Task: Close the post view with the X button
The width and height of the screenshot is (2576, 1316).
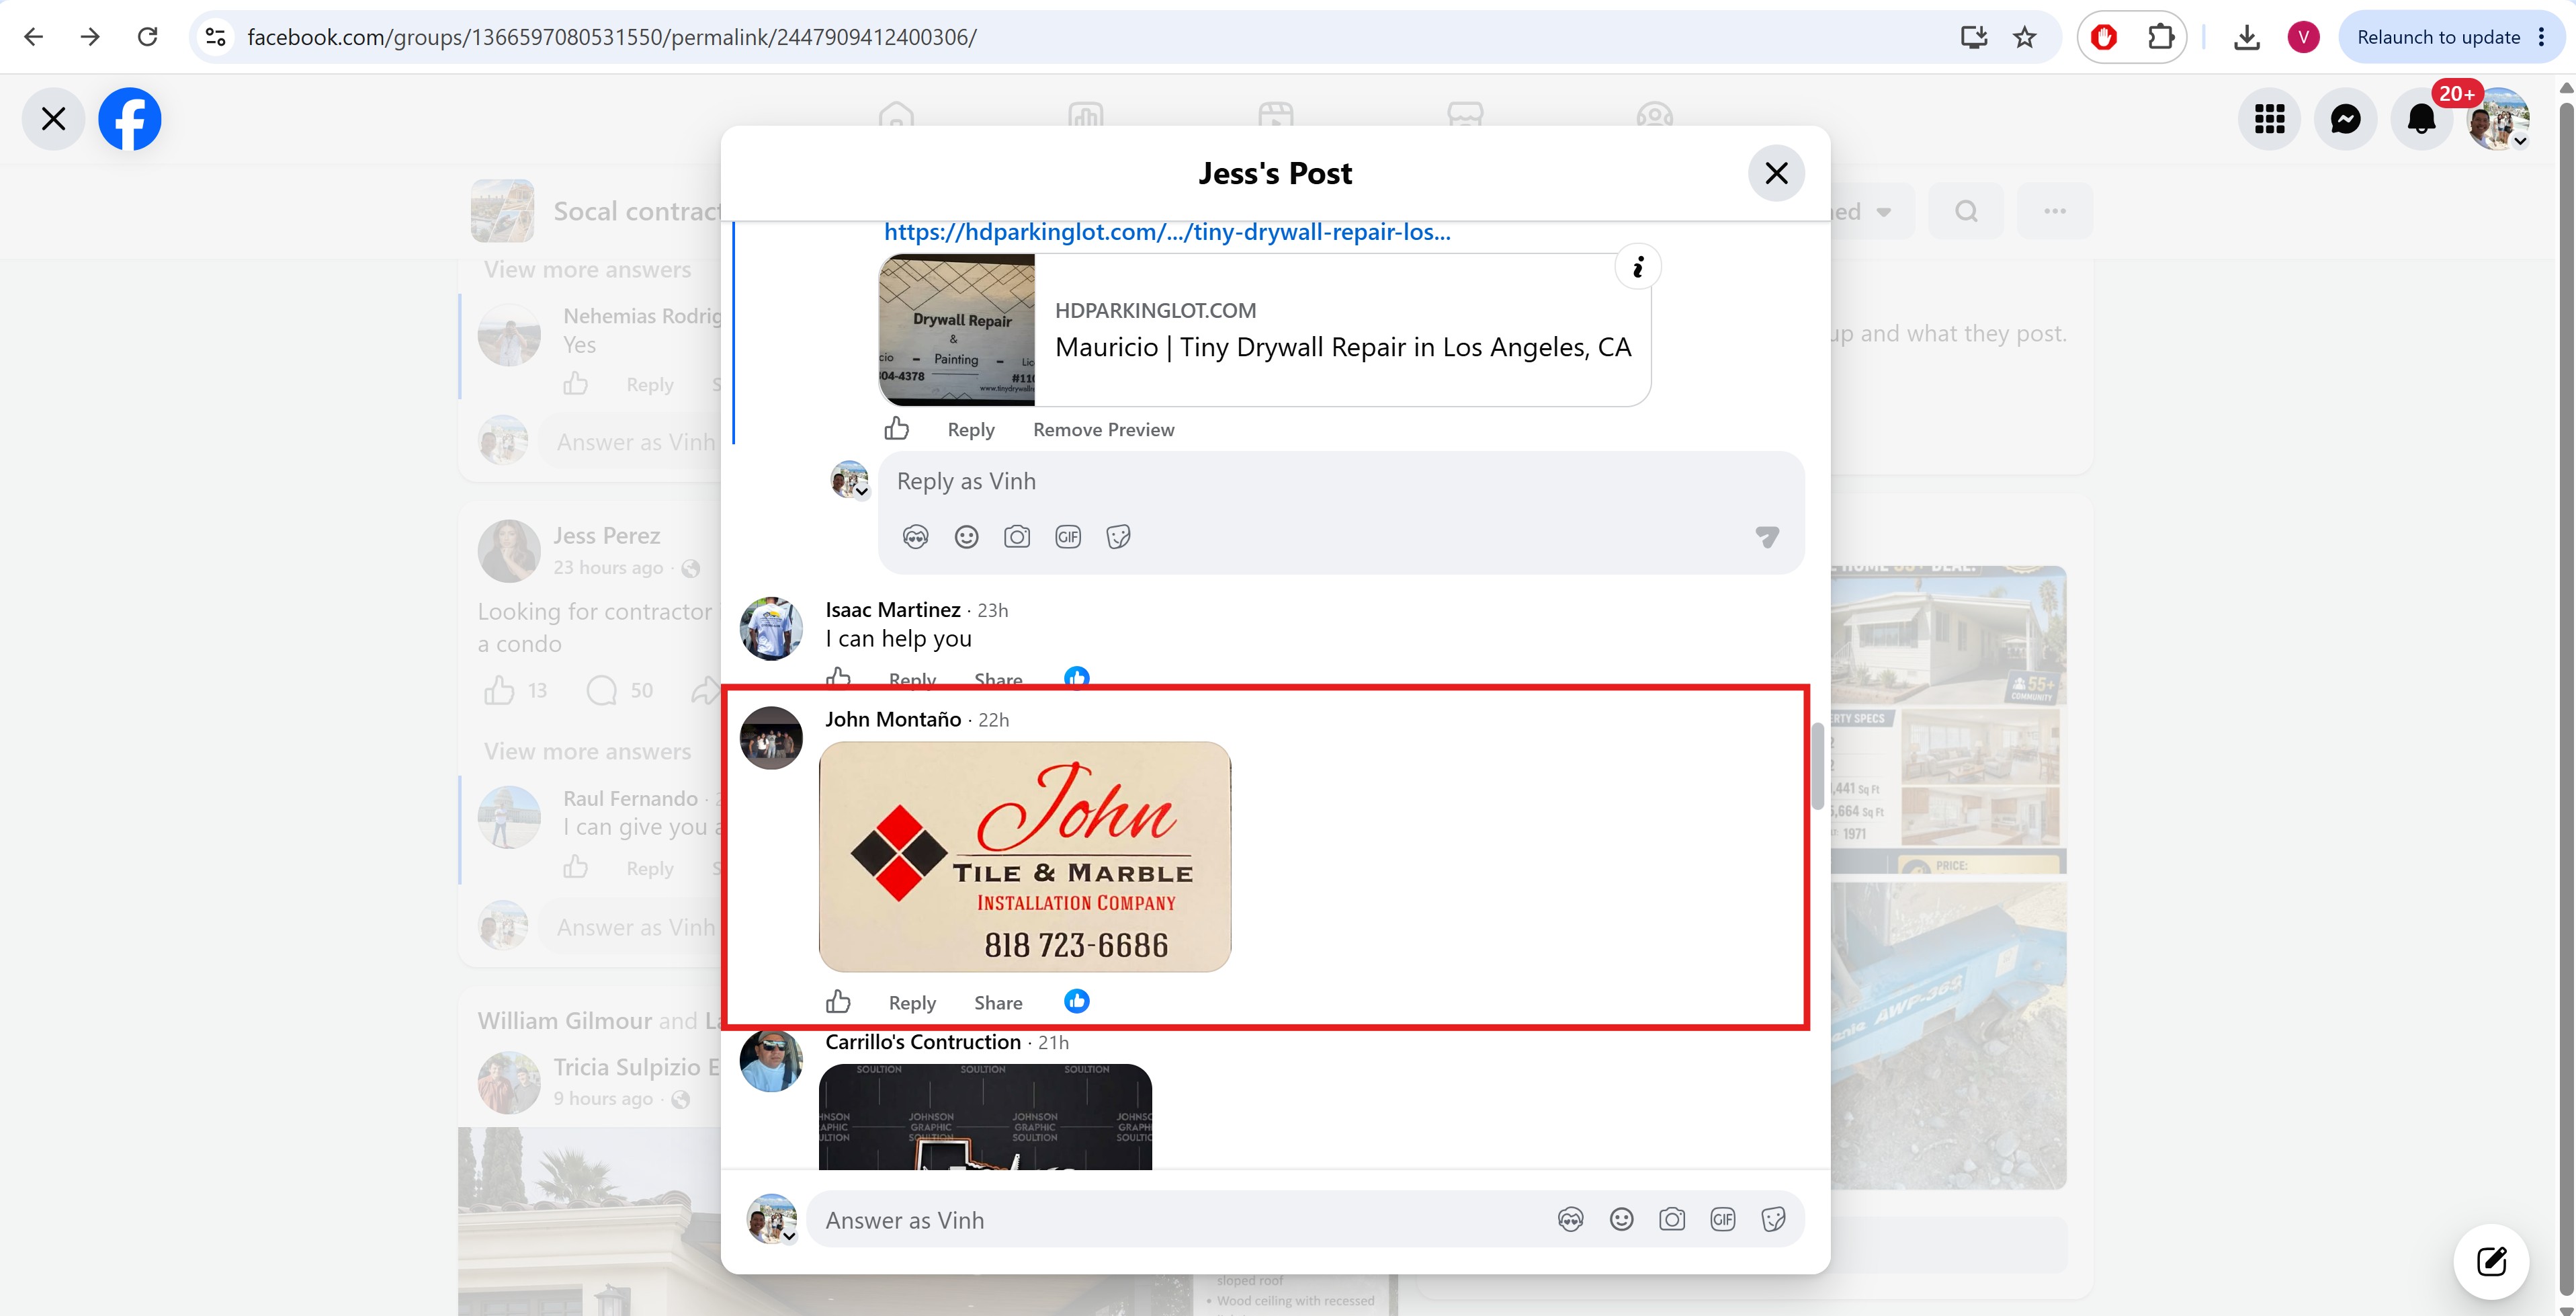Action: 53,119
